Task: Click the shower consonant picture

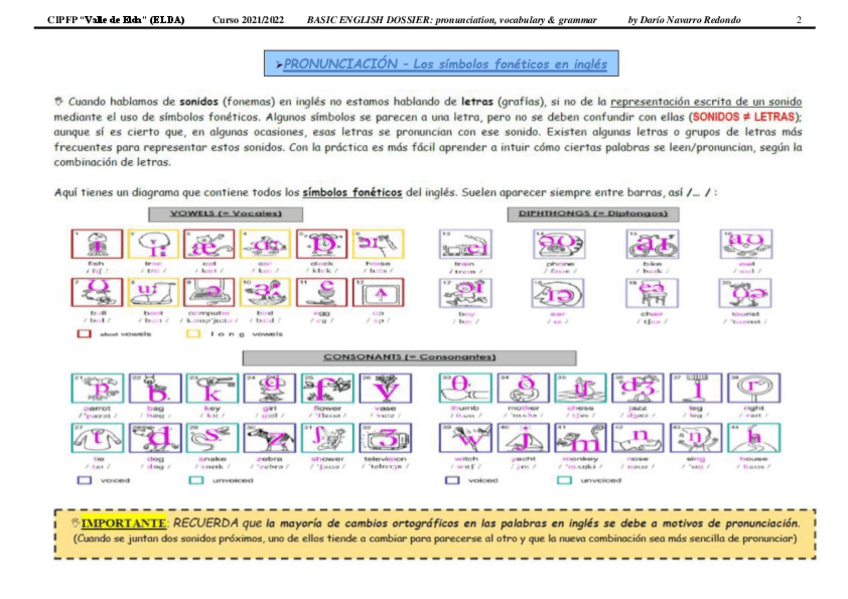Action: (328, 438)
